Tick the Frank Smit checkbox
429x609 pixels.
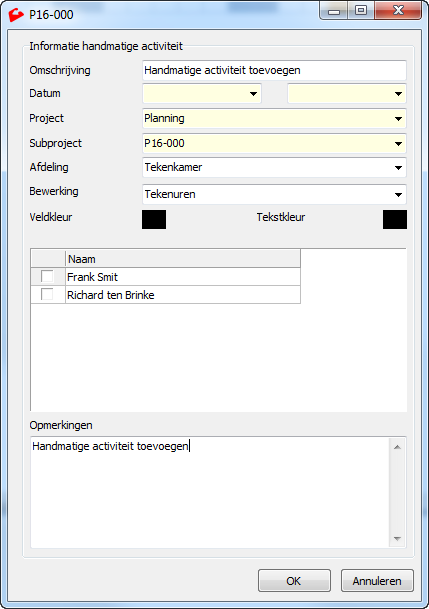click(x=47, y=276)
